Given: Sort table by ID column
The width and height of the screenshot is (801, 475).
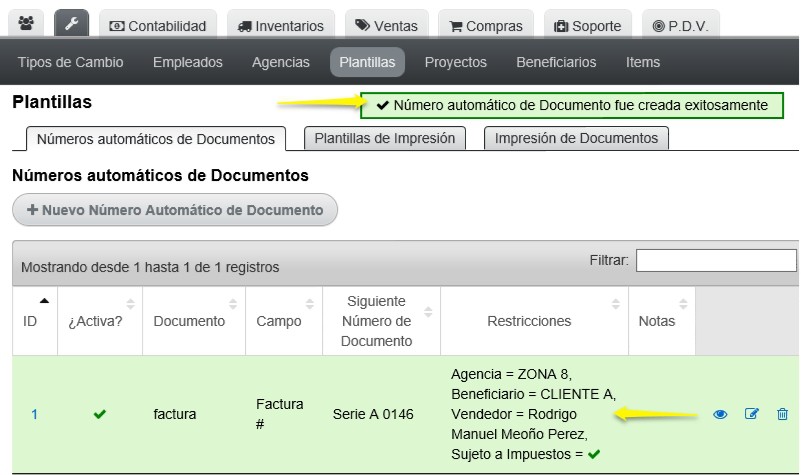Looking at the screenshot, I should 35,321.
